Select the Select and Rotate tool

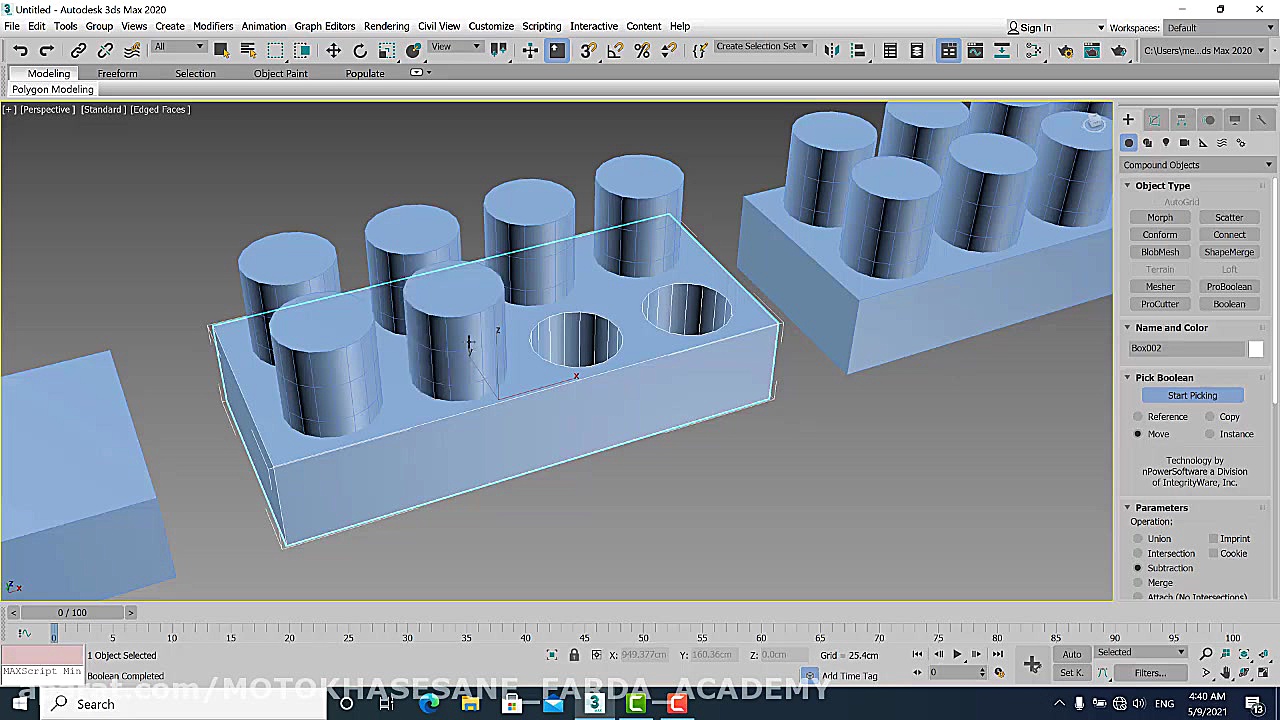[x=360, y=50]
